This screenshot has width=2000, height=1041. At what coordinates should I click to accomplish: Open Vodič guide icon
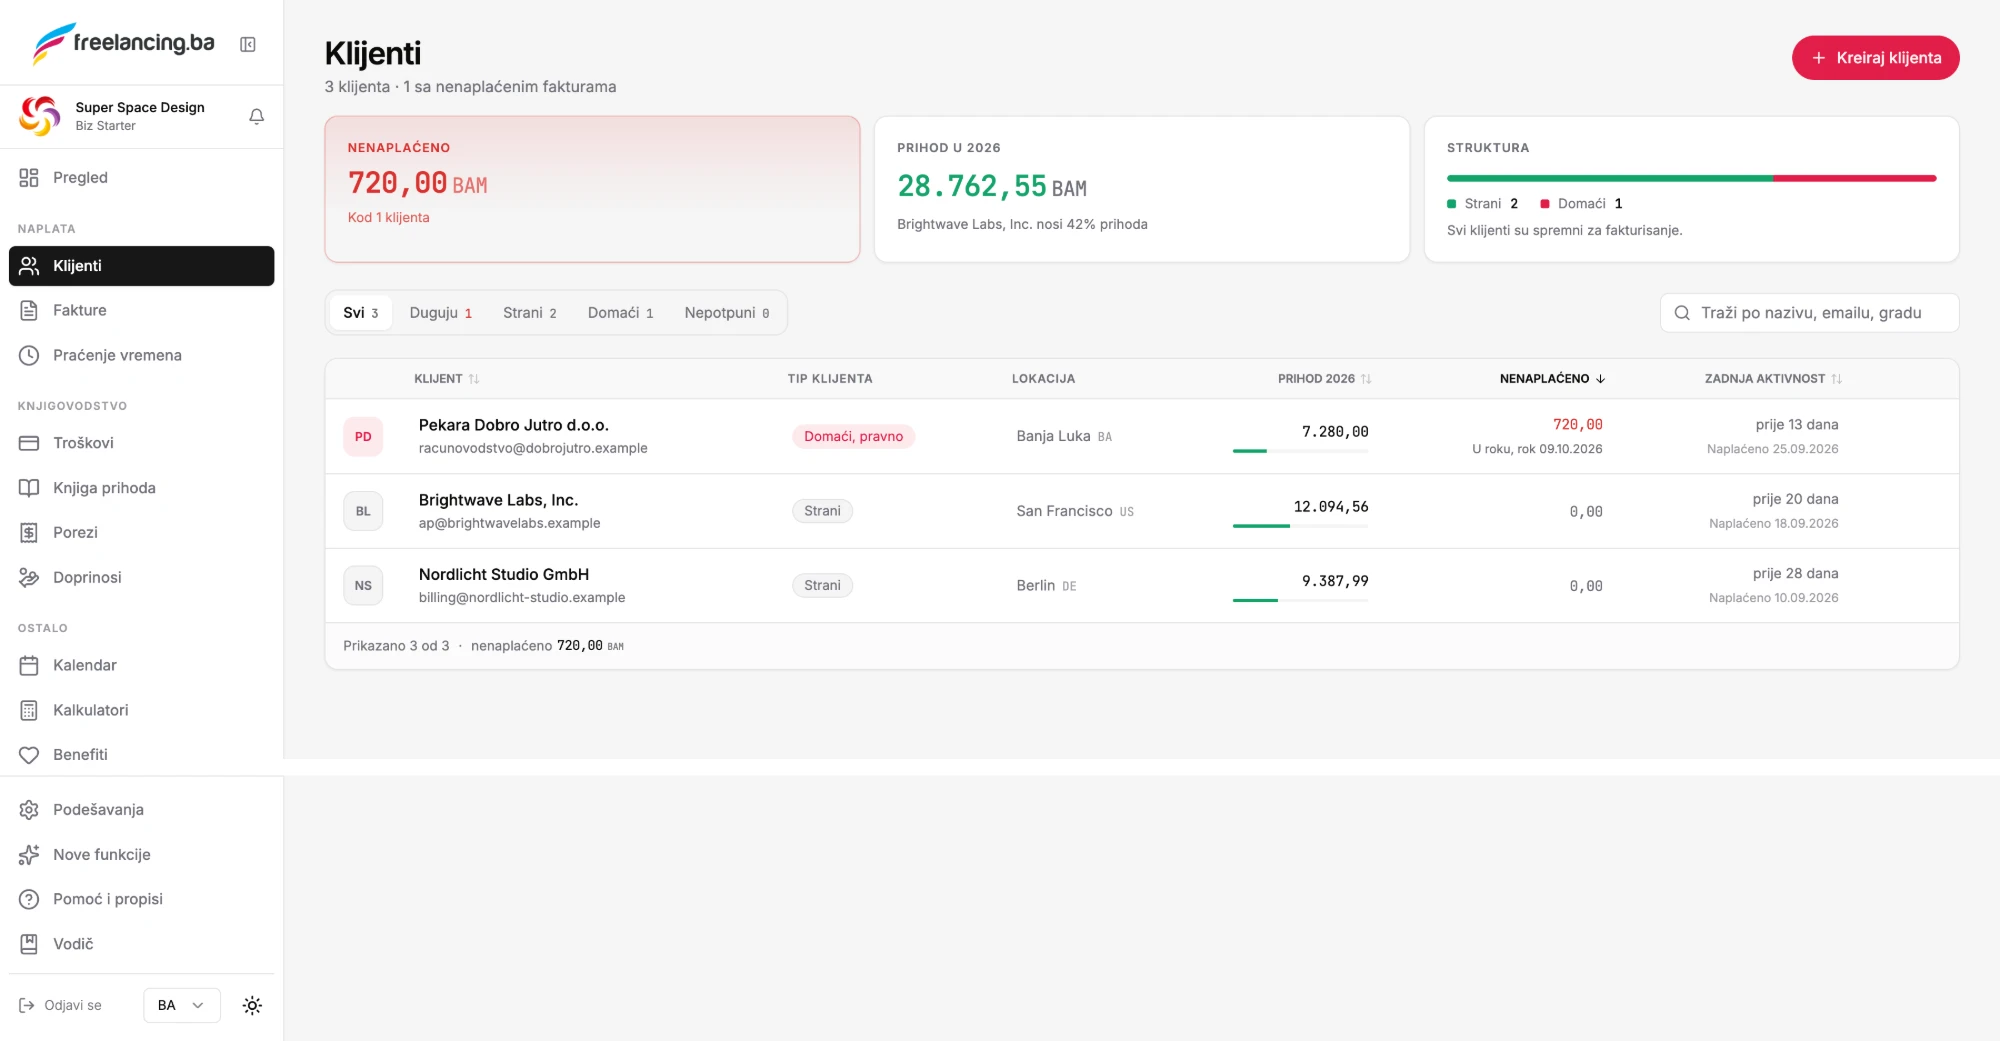29,944
